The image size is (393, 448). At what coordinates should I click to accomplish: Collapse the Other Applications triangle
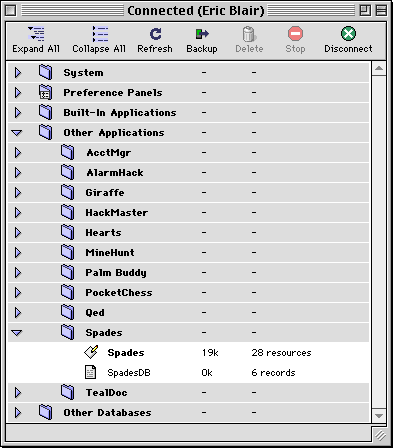(17, 133)
